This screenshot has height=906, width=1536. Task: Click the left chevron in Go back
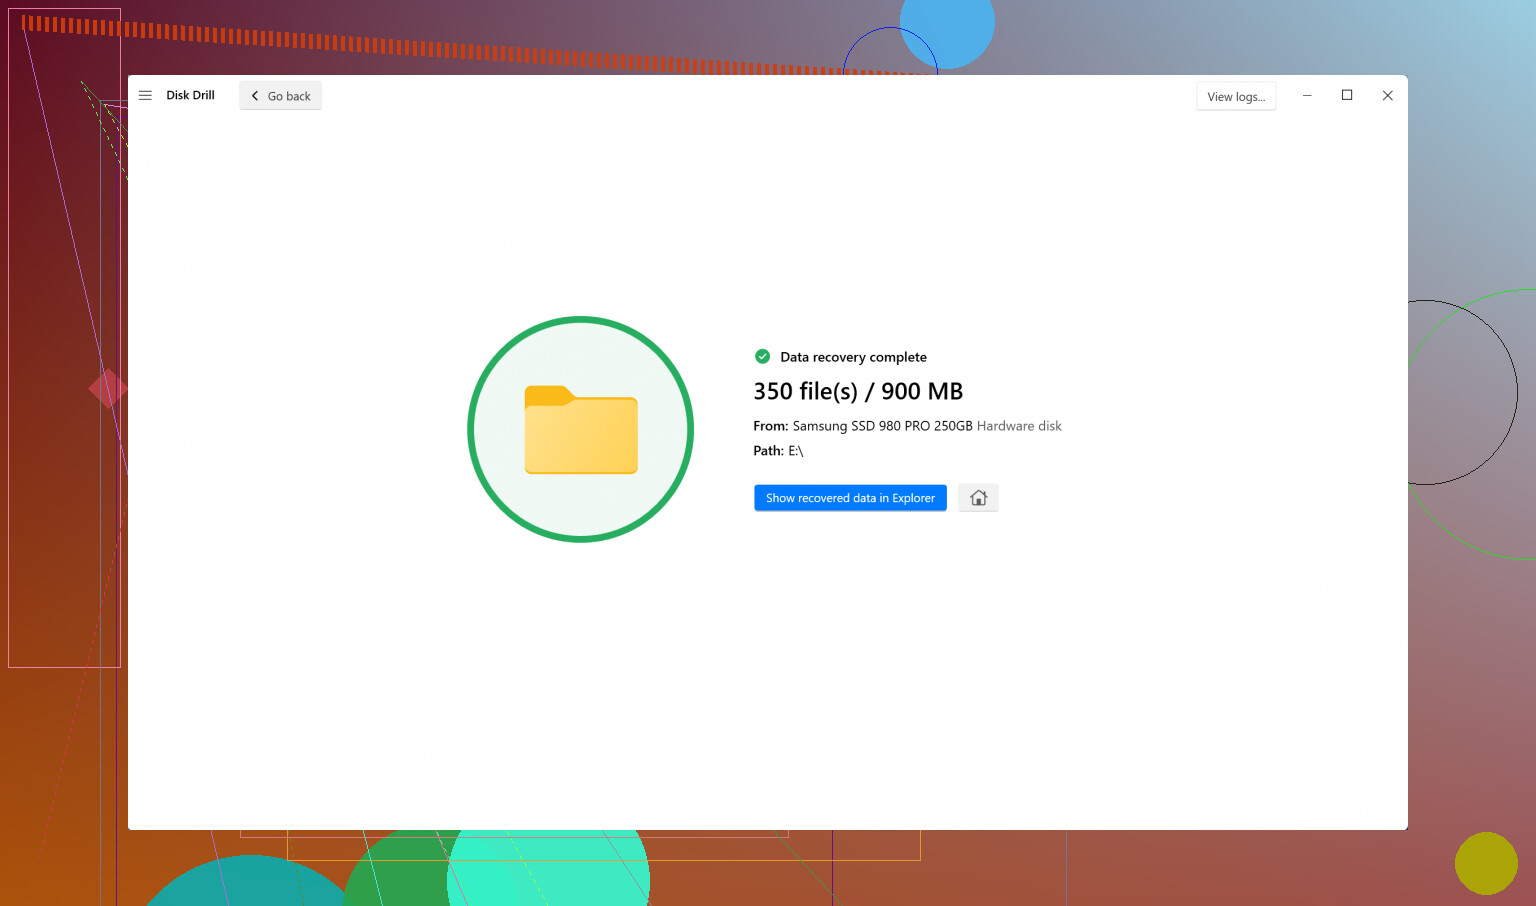[x=255, y=96]
